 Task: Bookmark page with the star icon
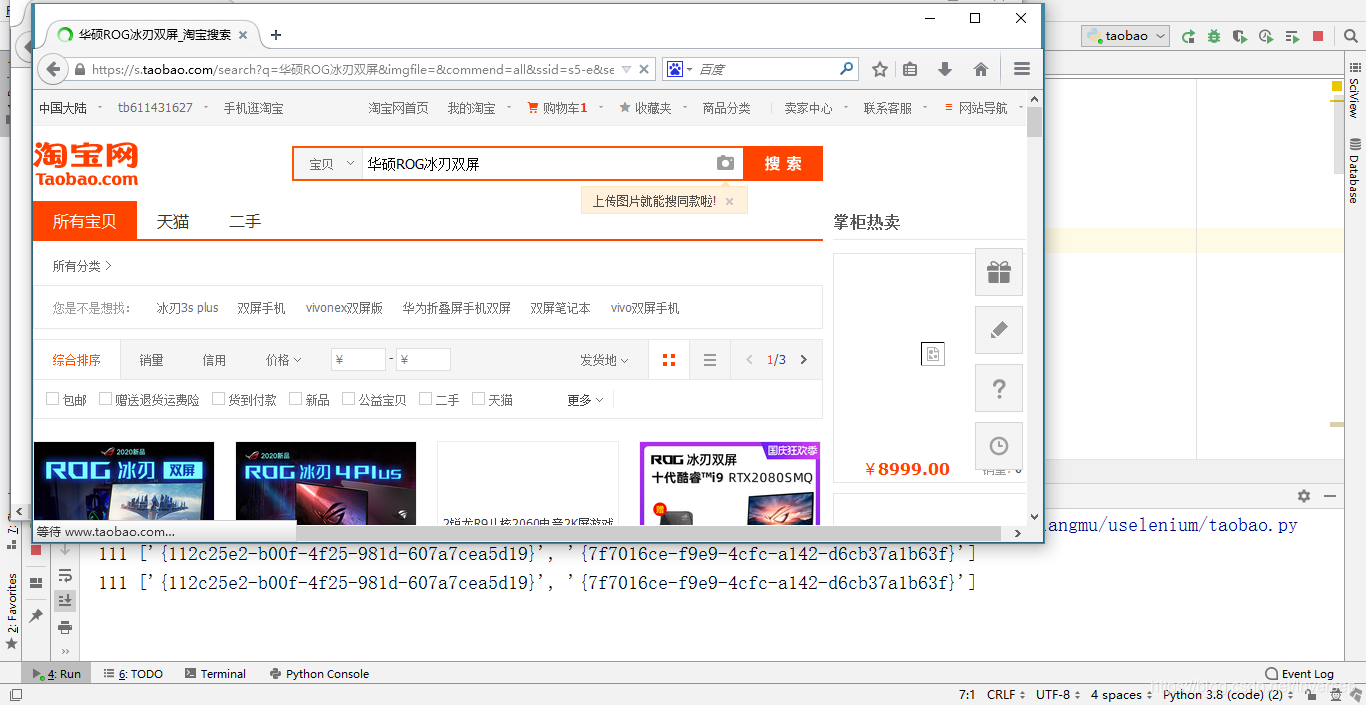click(x=880, y=69)
